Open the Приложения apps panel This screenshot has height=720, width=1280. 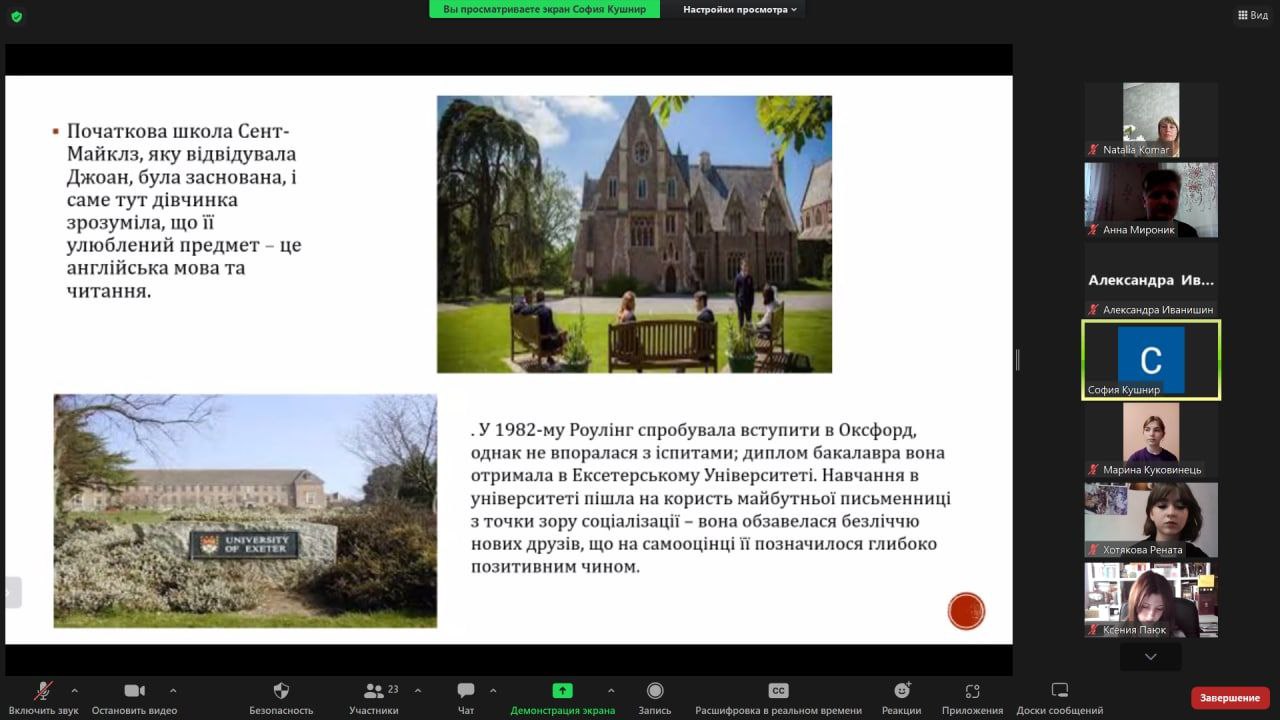[972, 698]
